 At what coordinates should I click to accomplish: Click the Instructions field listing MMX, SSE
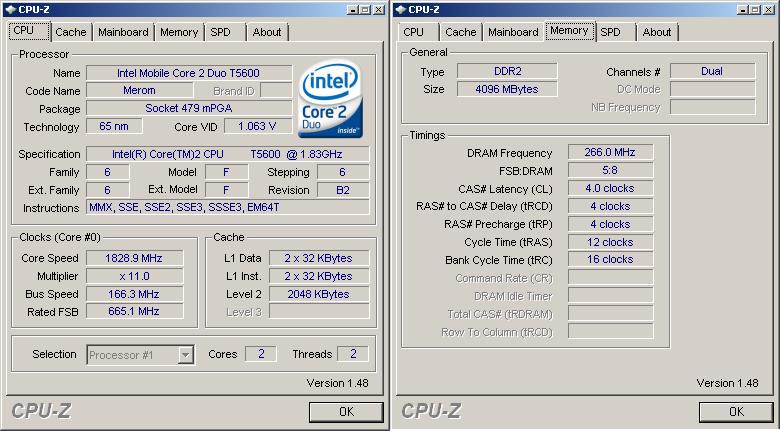pos(228,207)
